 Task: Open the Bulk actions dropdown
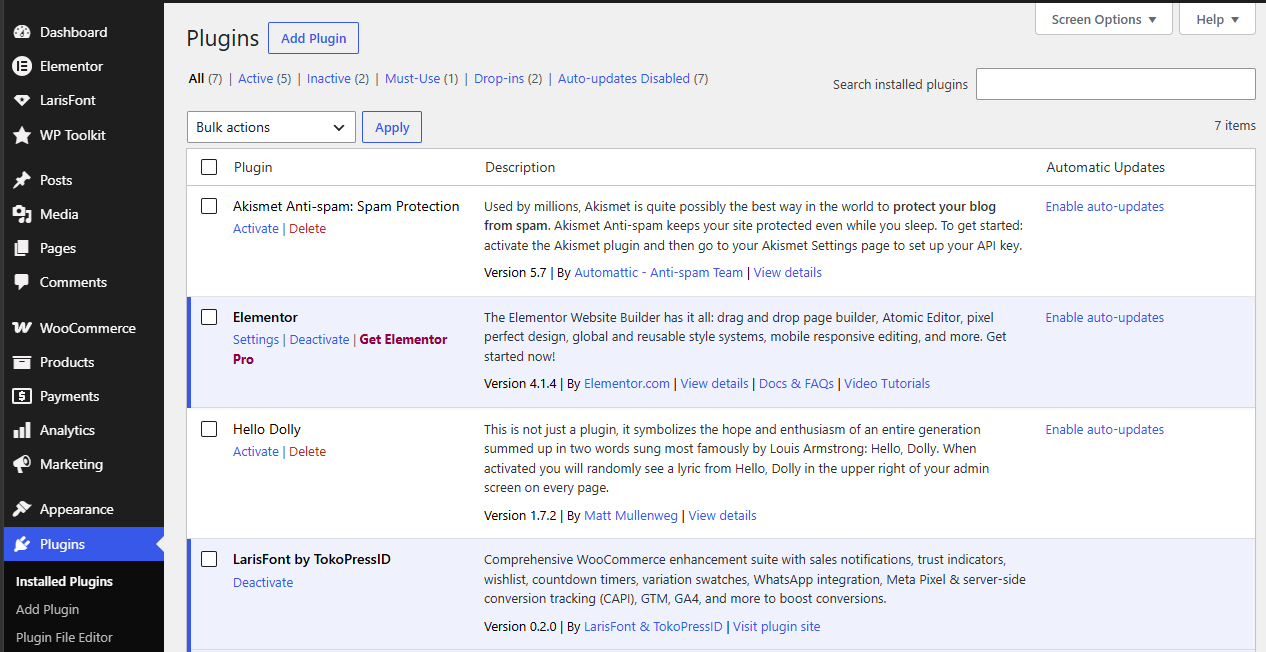(271, 127)
